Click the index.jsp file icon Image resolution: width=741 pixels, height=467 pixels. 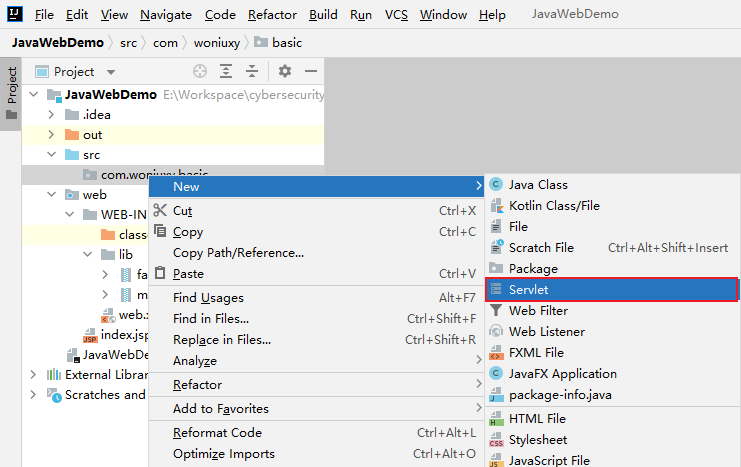pos(90,336)
